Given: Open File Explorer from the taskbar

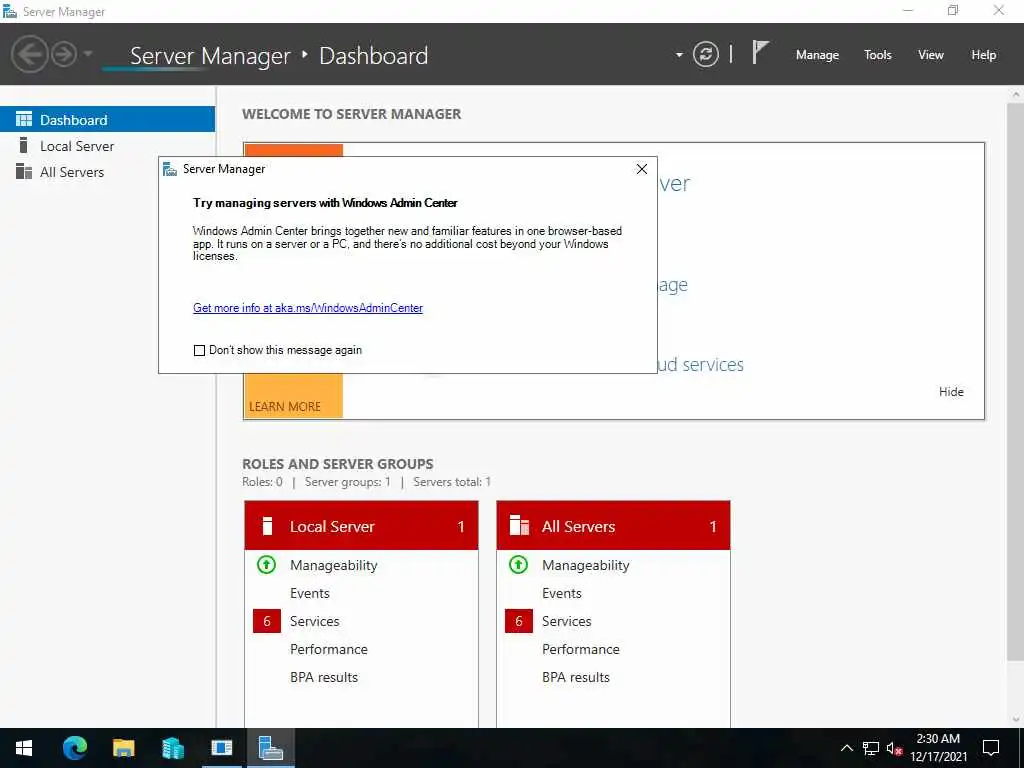Looking at the screenshot, I should 123,748.
